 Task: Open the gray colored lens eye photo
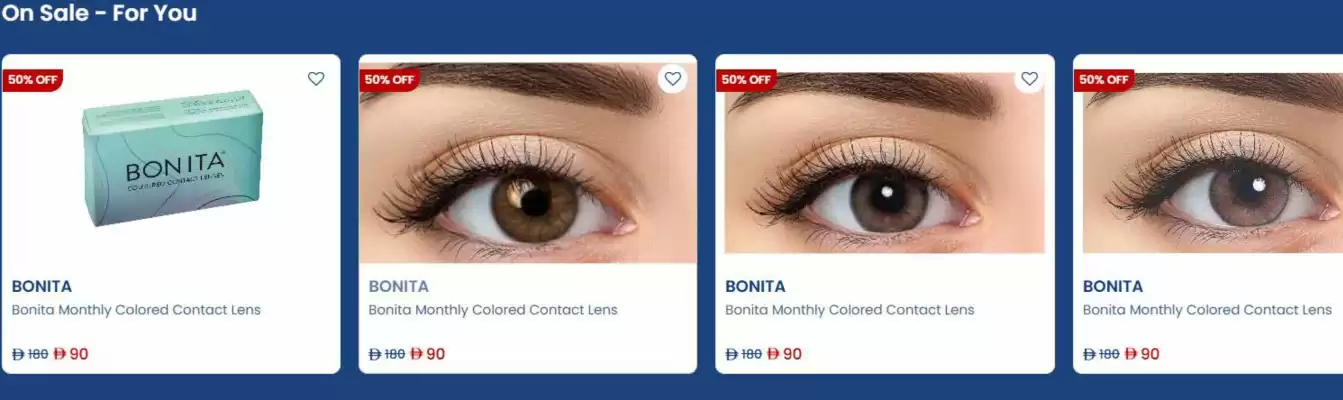(x=885, y=160)
